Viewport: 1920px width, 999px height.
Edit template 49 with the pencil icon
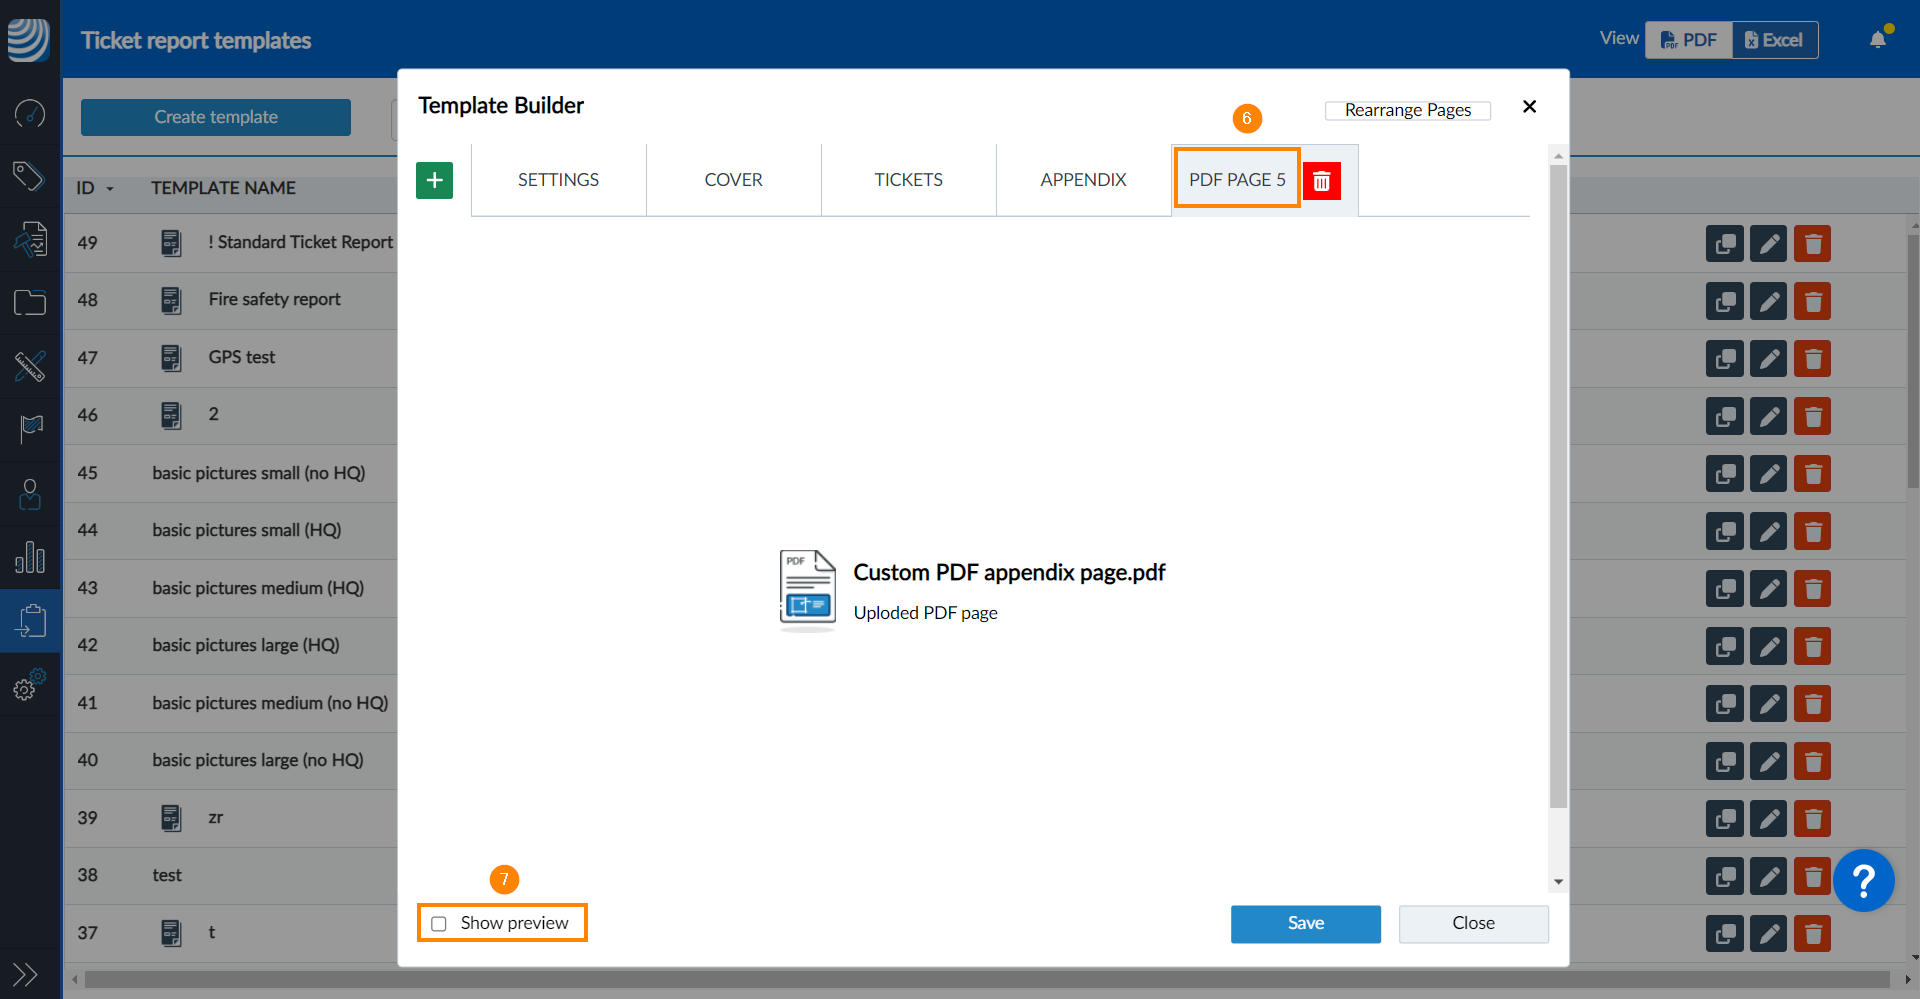coord(1768,244)
